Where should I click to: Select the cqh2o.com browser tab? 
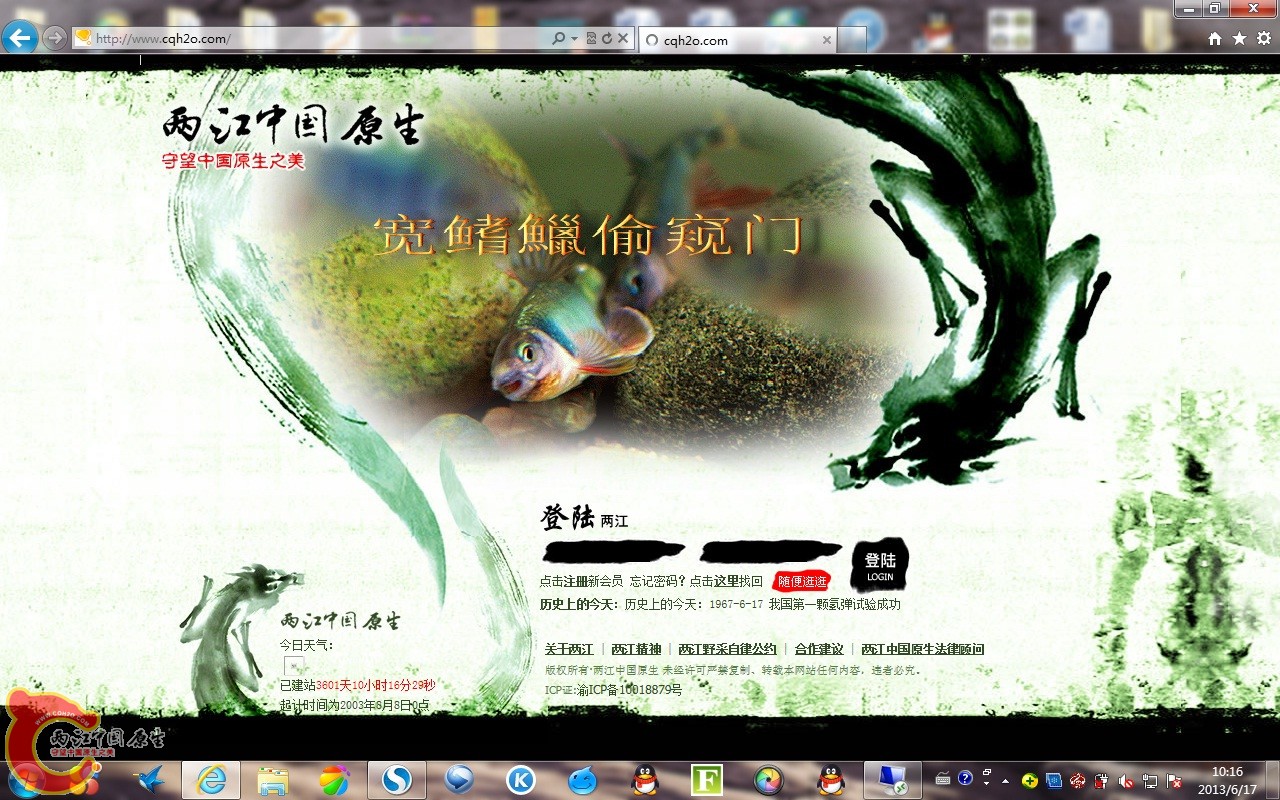click(x=736, y=40)
